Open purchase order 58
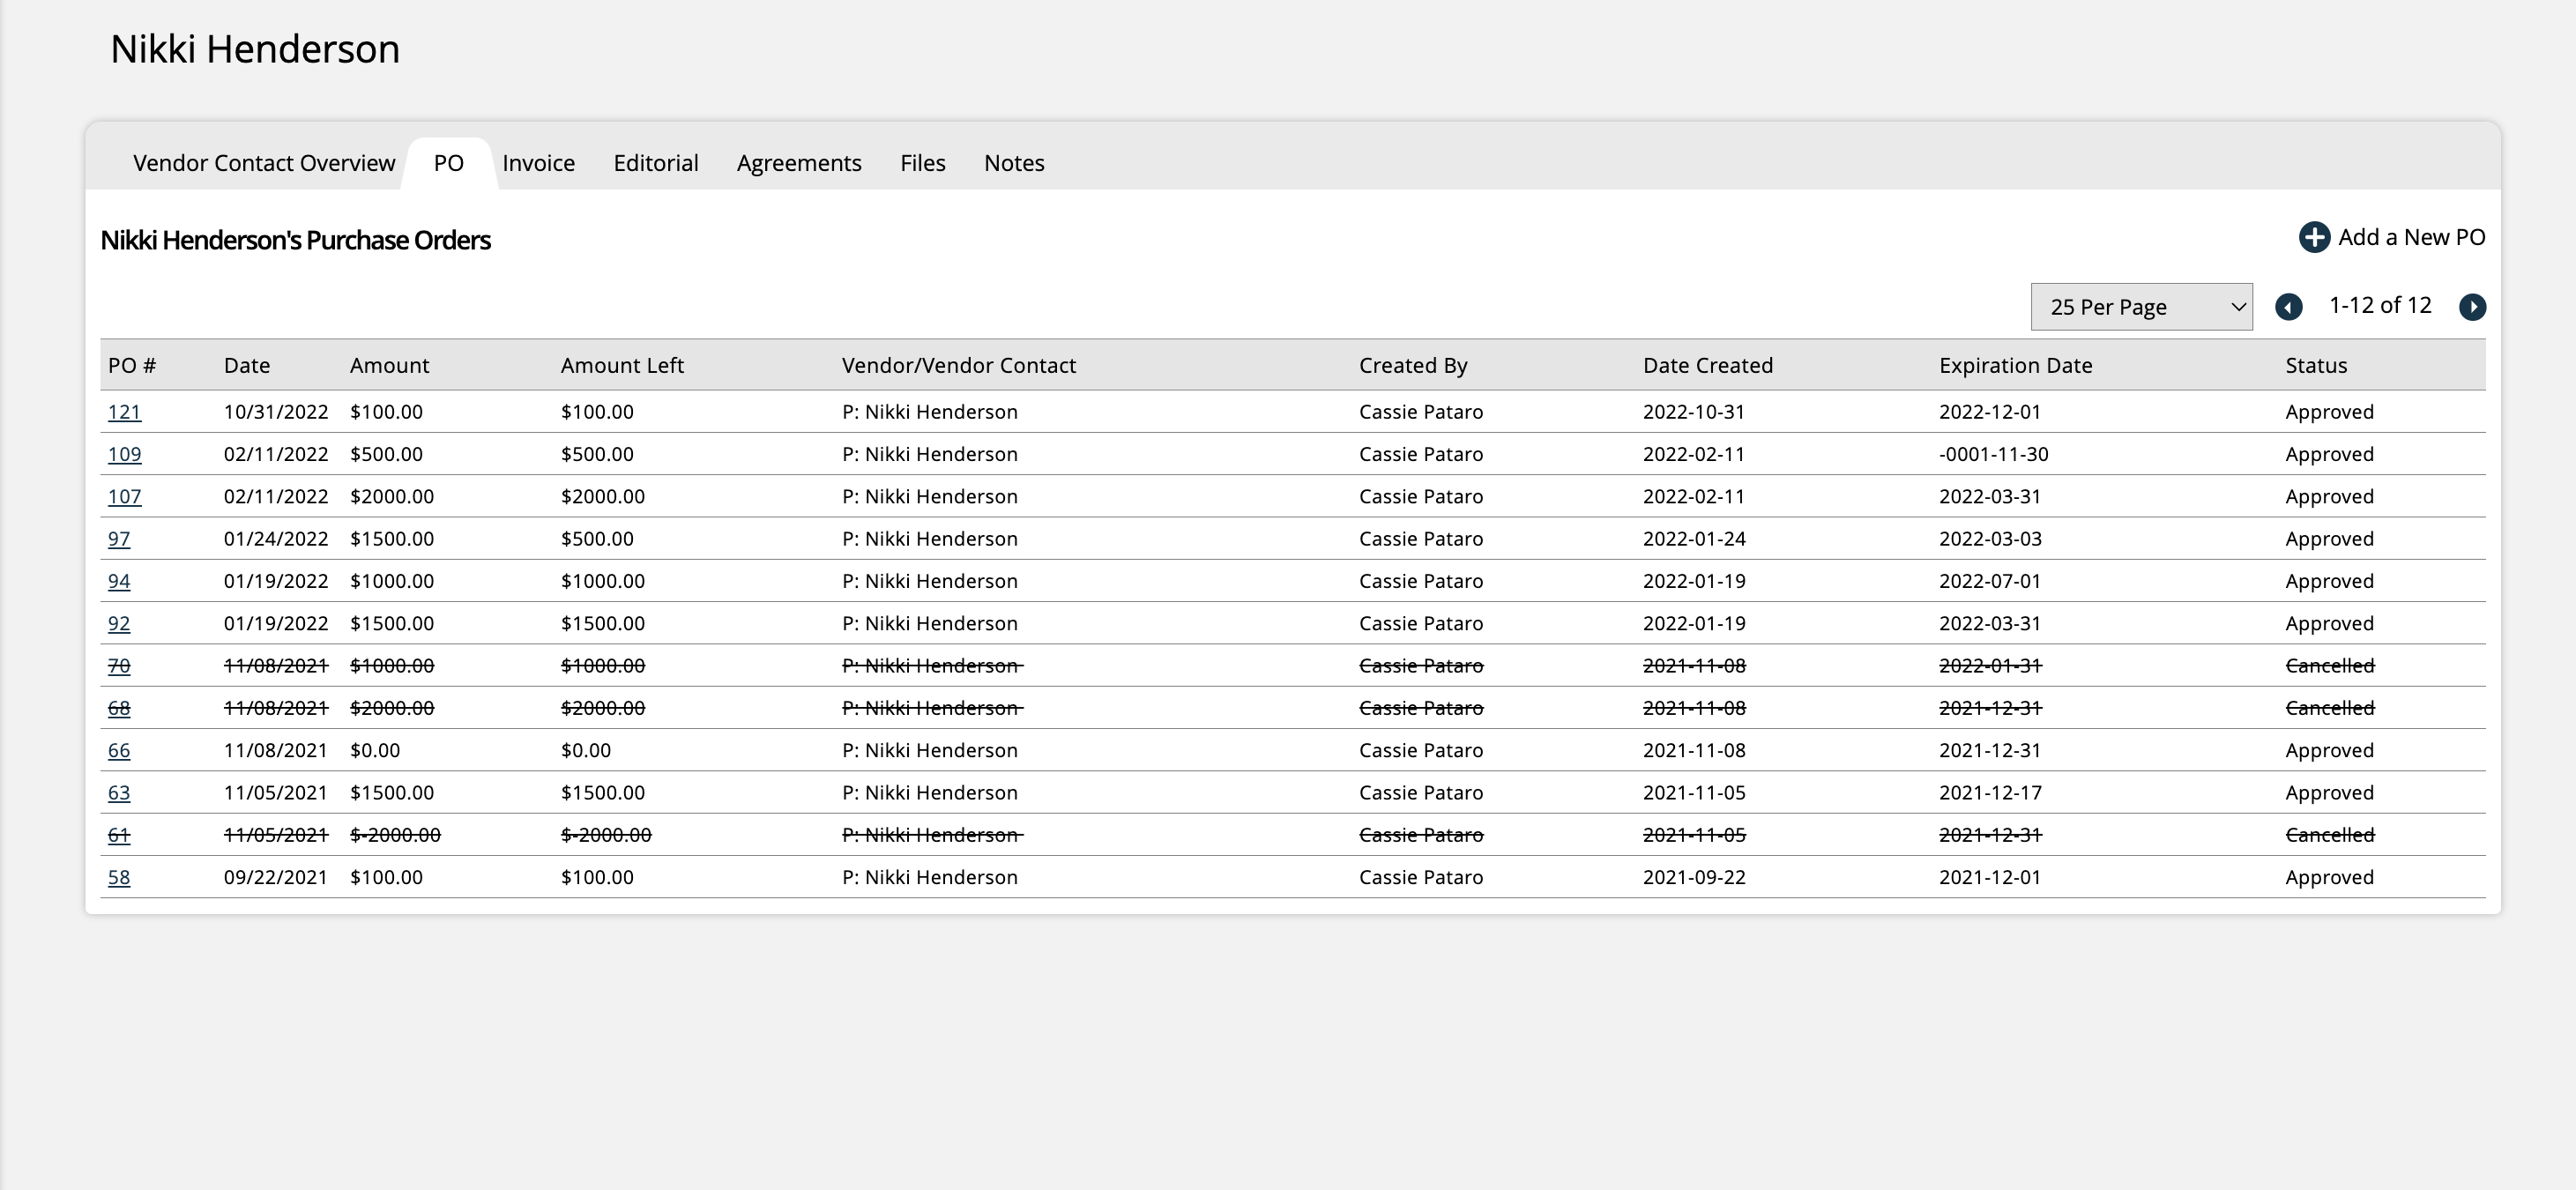Viewport: 2576px width, 1190px height. [x=119, y=877]
